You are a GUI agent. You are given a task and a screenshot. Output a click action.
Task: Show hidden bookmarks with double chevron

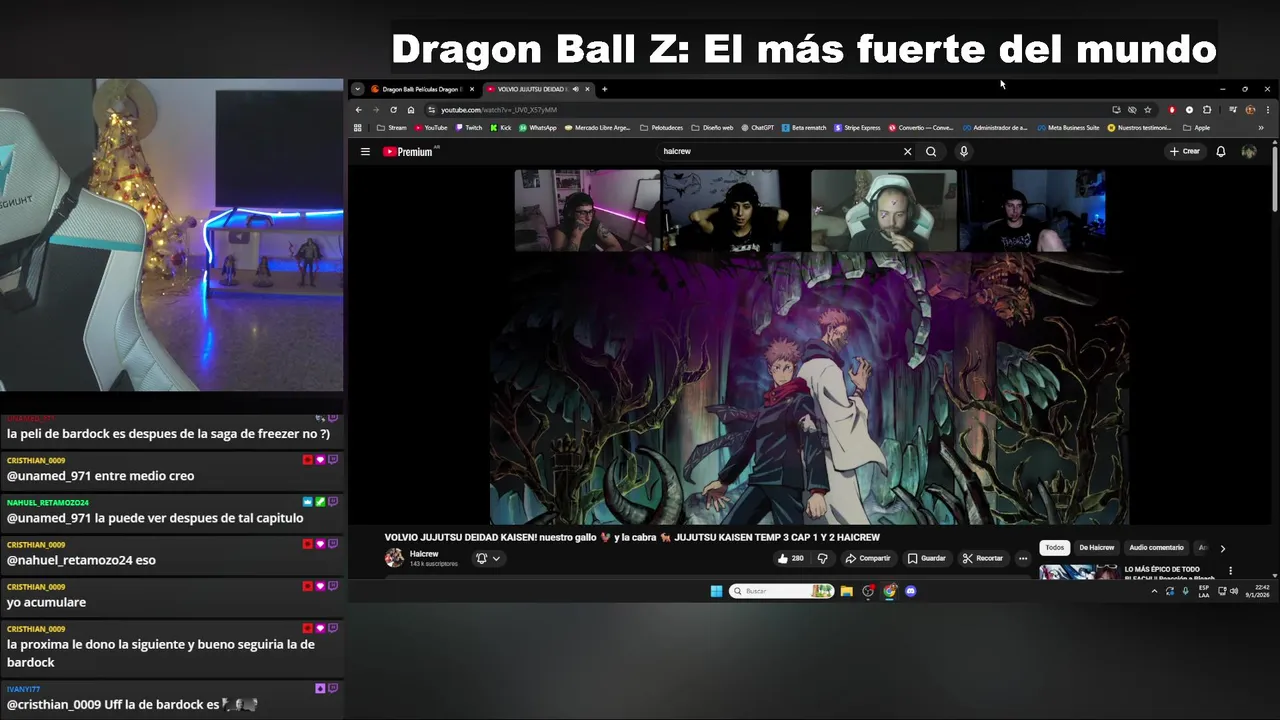[x=1260, y=128]
